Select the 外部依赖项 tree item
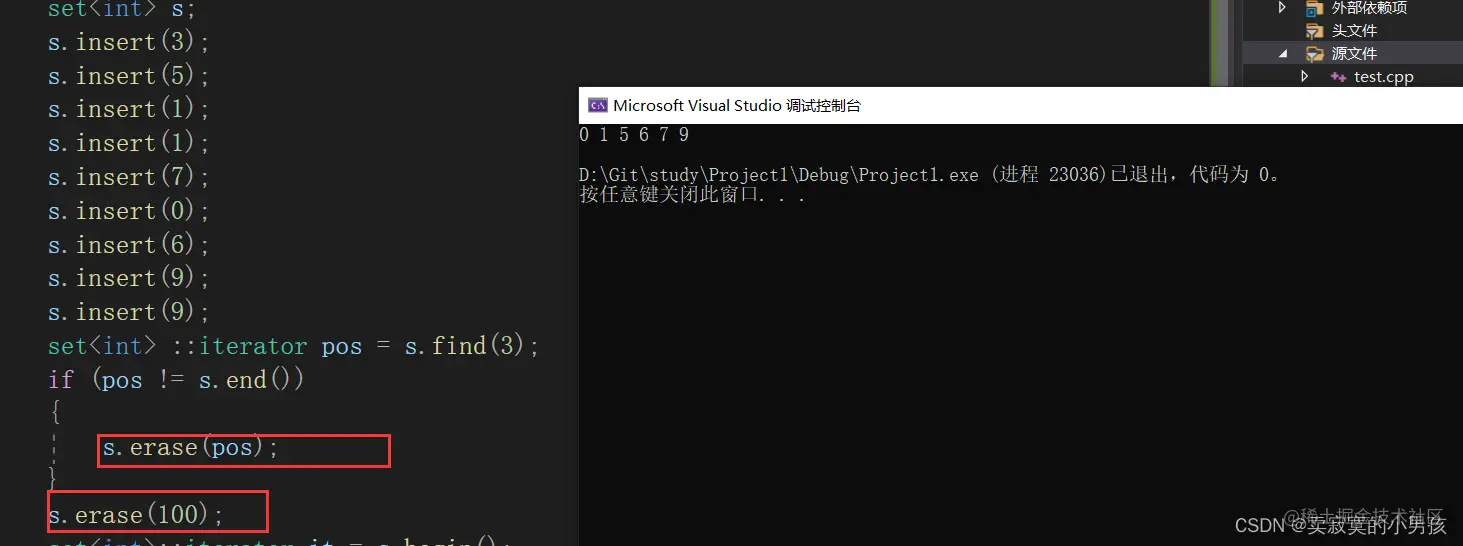This screenshot has width=1463, height=546. tap(1369, 8)
